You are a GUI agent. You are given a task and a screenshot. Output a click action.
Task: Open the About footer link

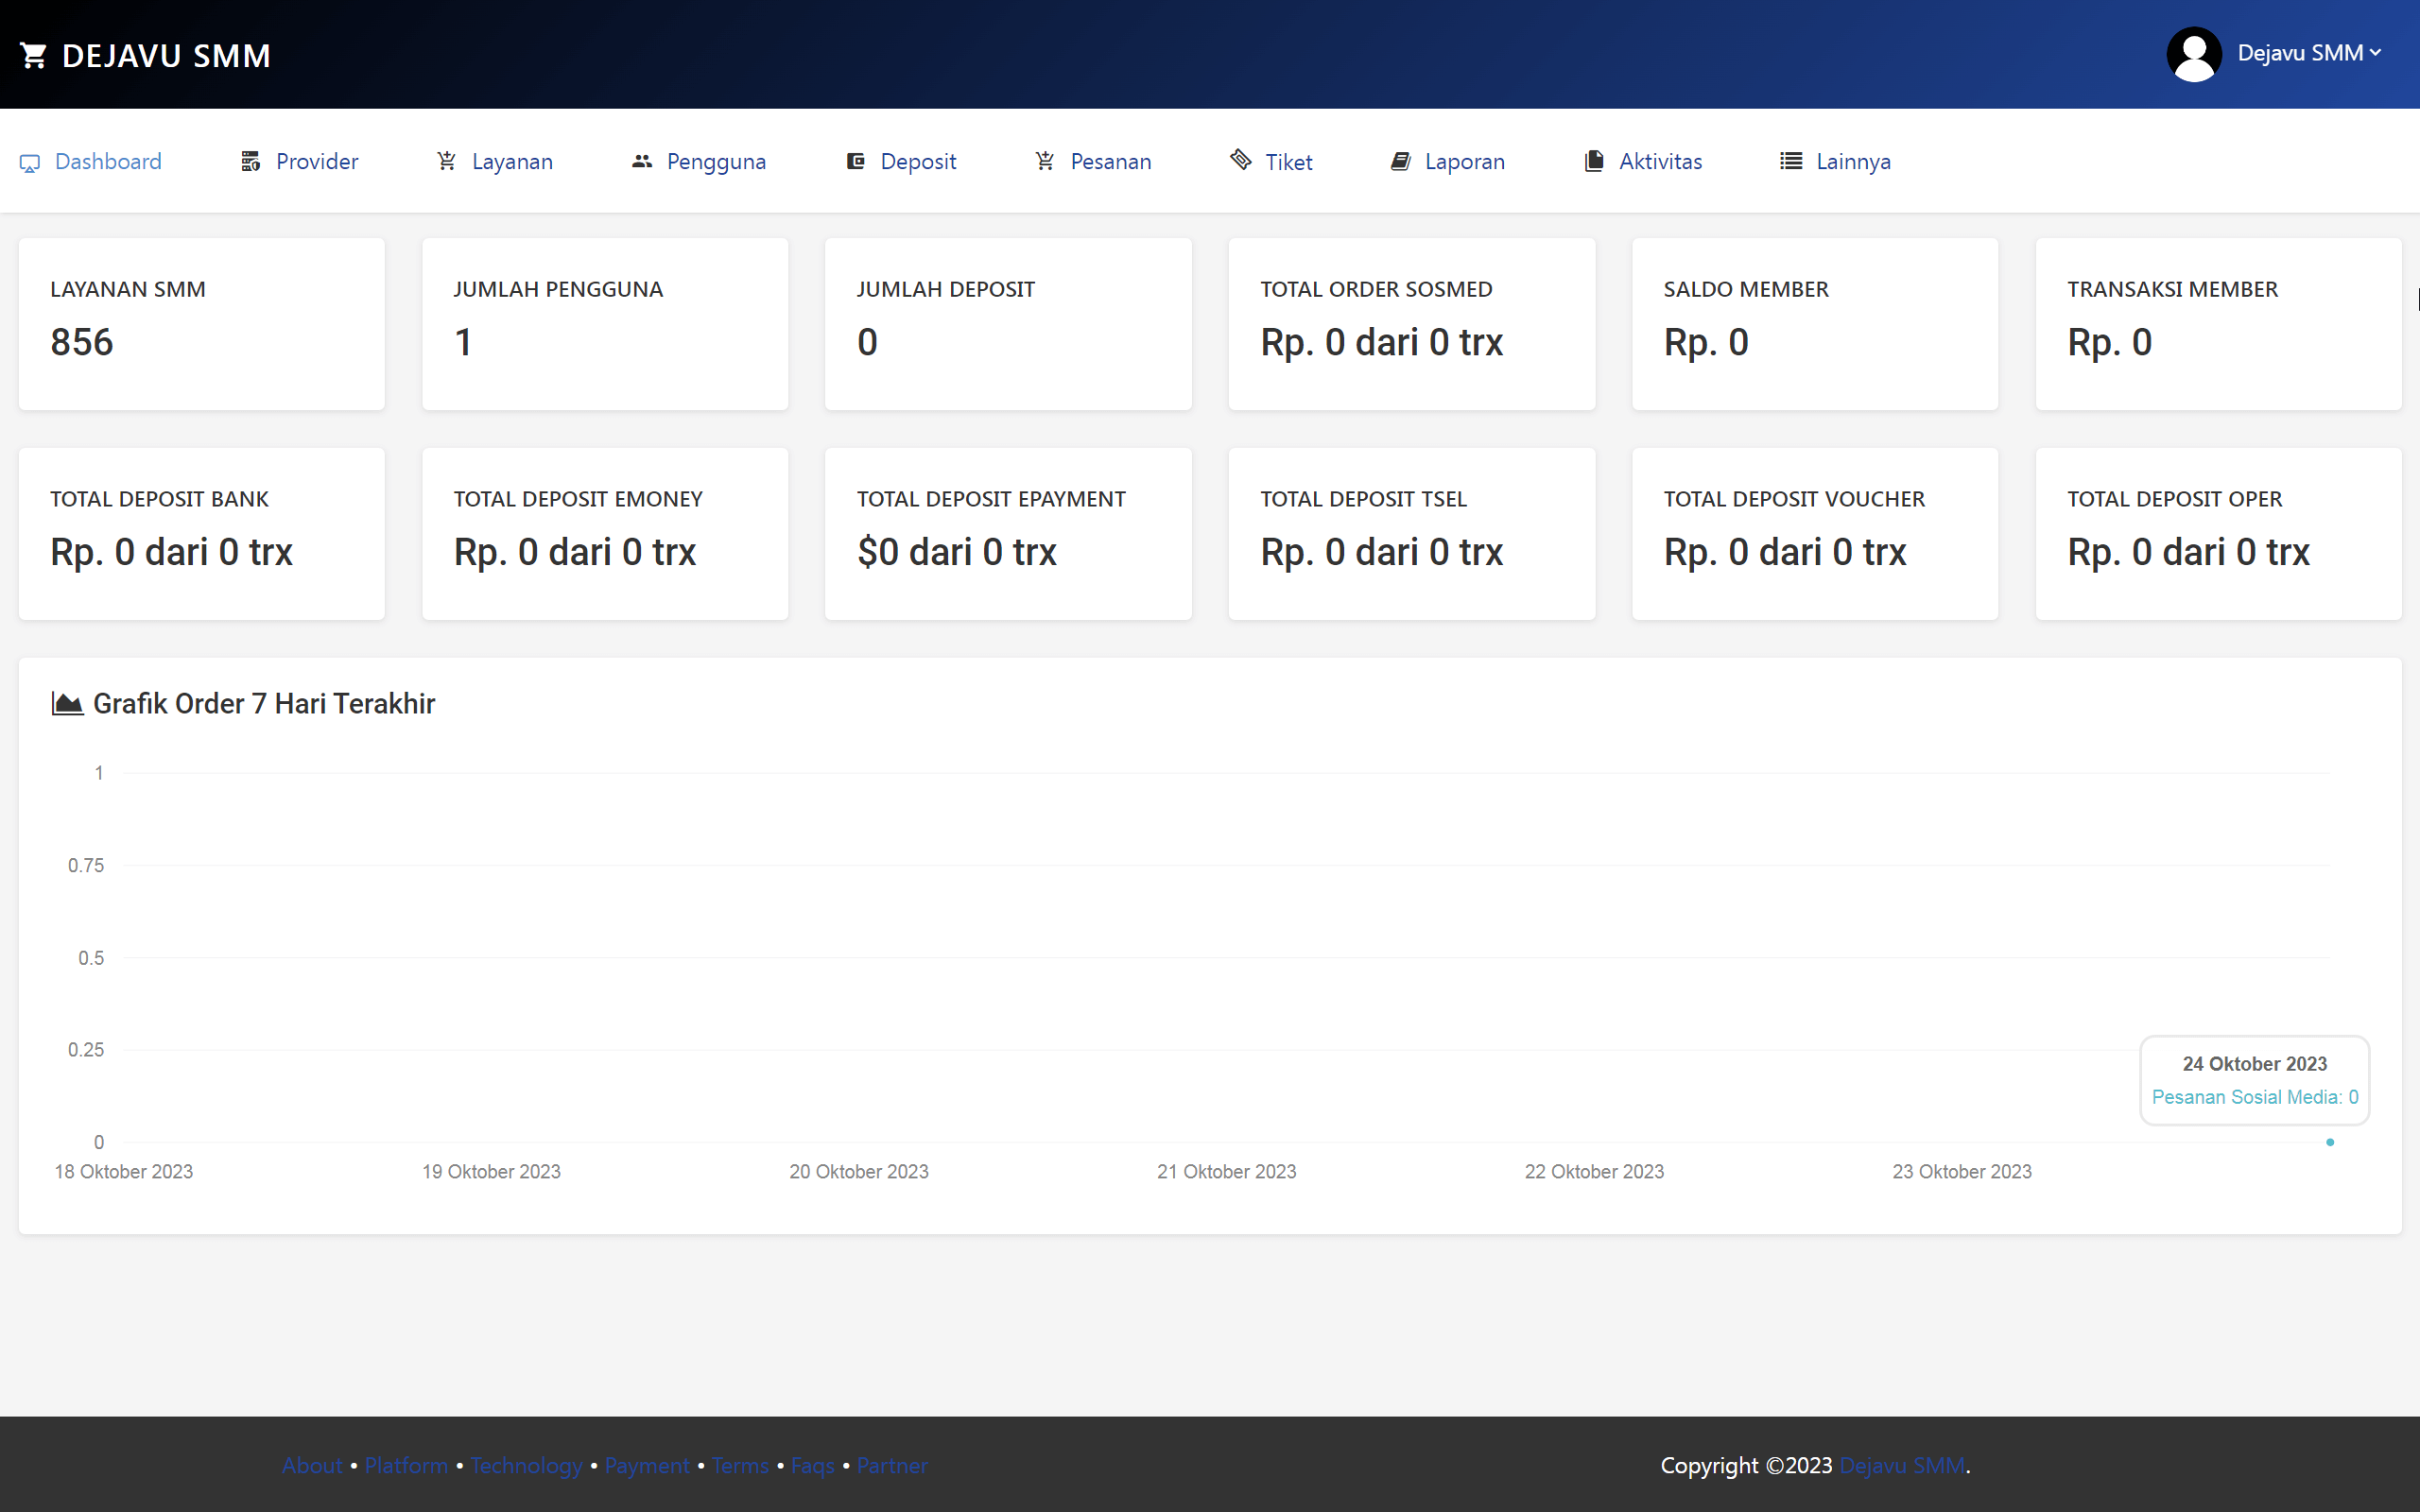[311, 1465]
